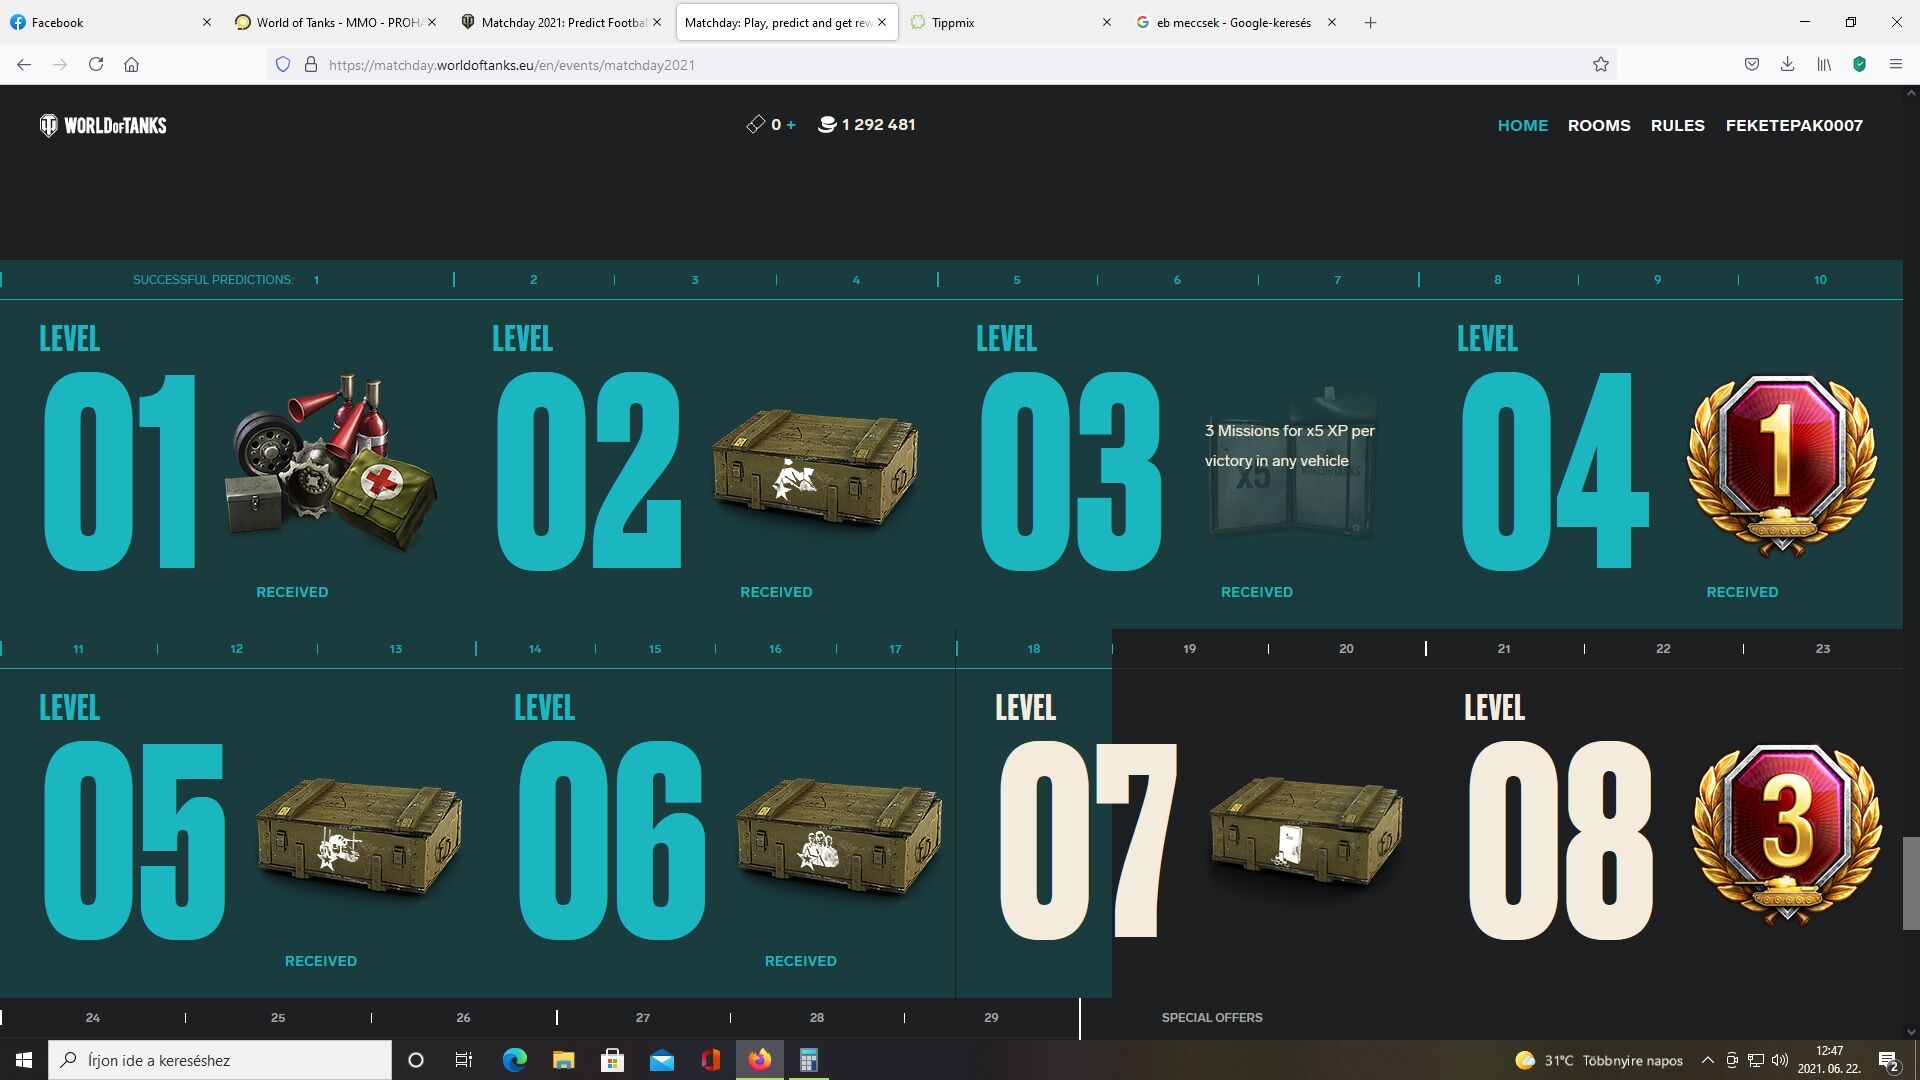Open the Mail app from the taskbar
This screenshot has height=1080, width=1920.
(x=661, y=1060)
